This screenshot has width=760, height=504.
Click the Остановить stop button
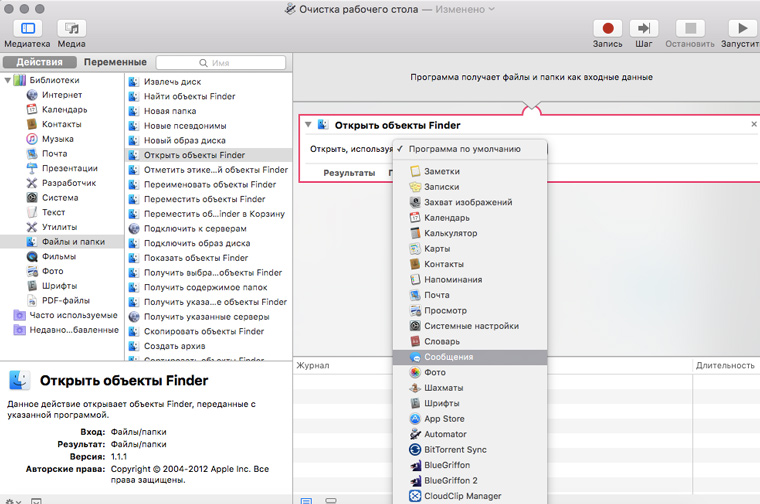(690, 29)
